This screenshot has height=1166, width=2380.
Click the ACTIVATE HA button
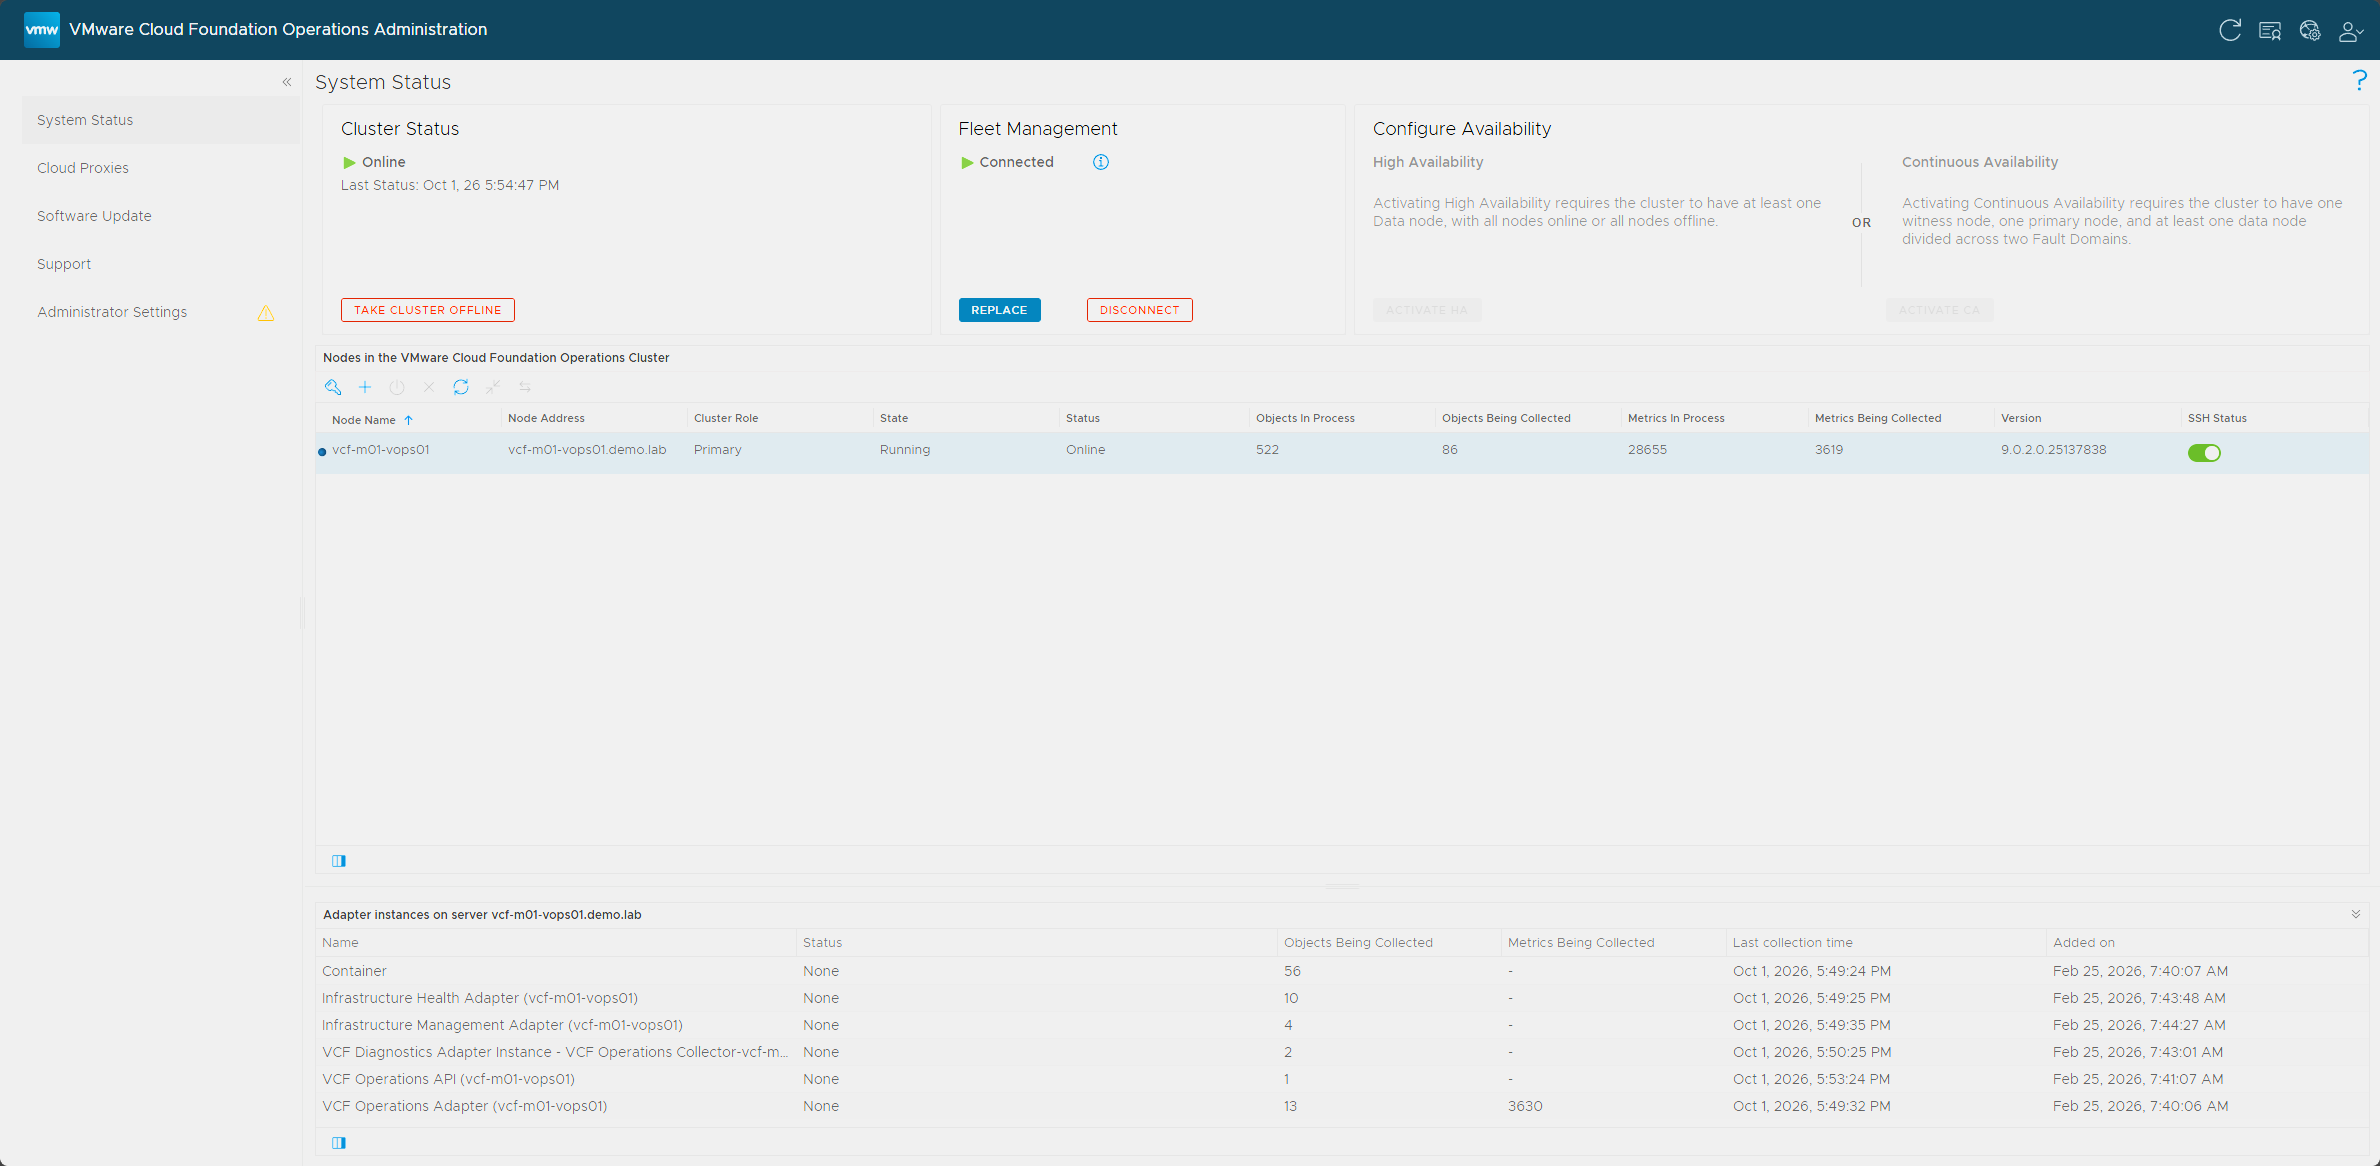coord(1427,310)
